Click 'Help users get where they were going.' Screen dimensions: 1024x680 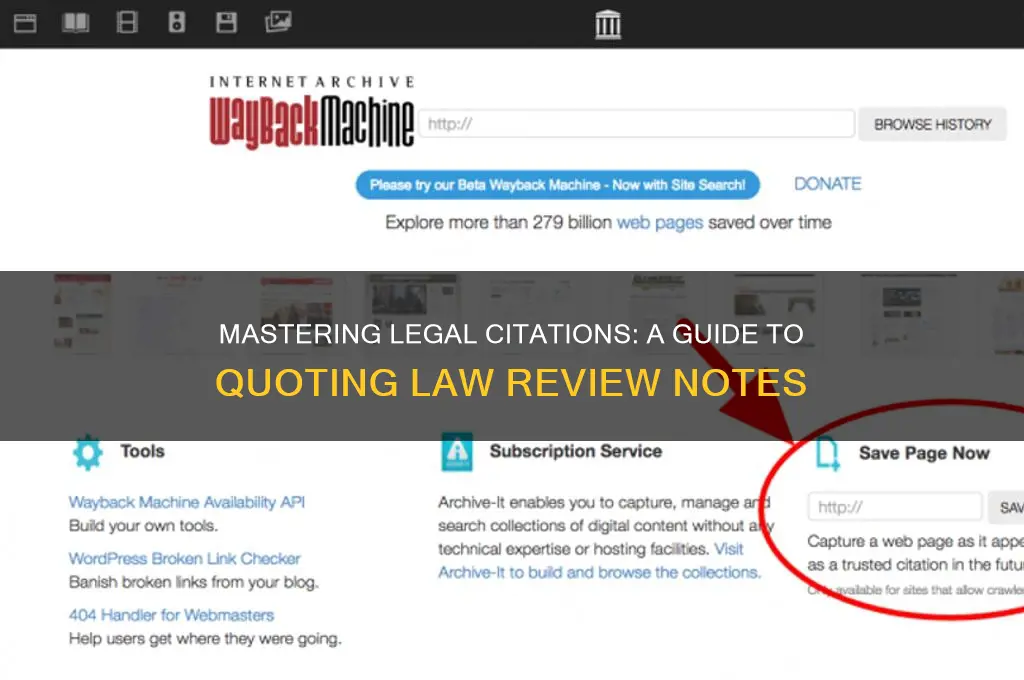[x=205, y=639]
